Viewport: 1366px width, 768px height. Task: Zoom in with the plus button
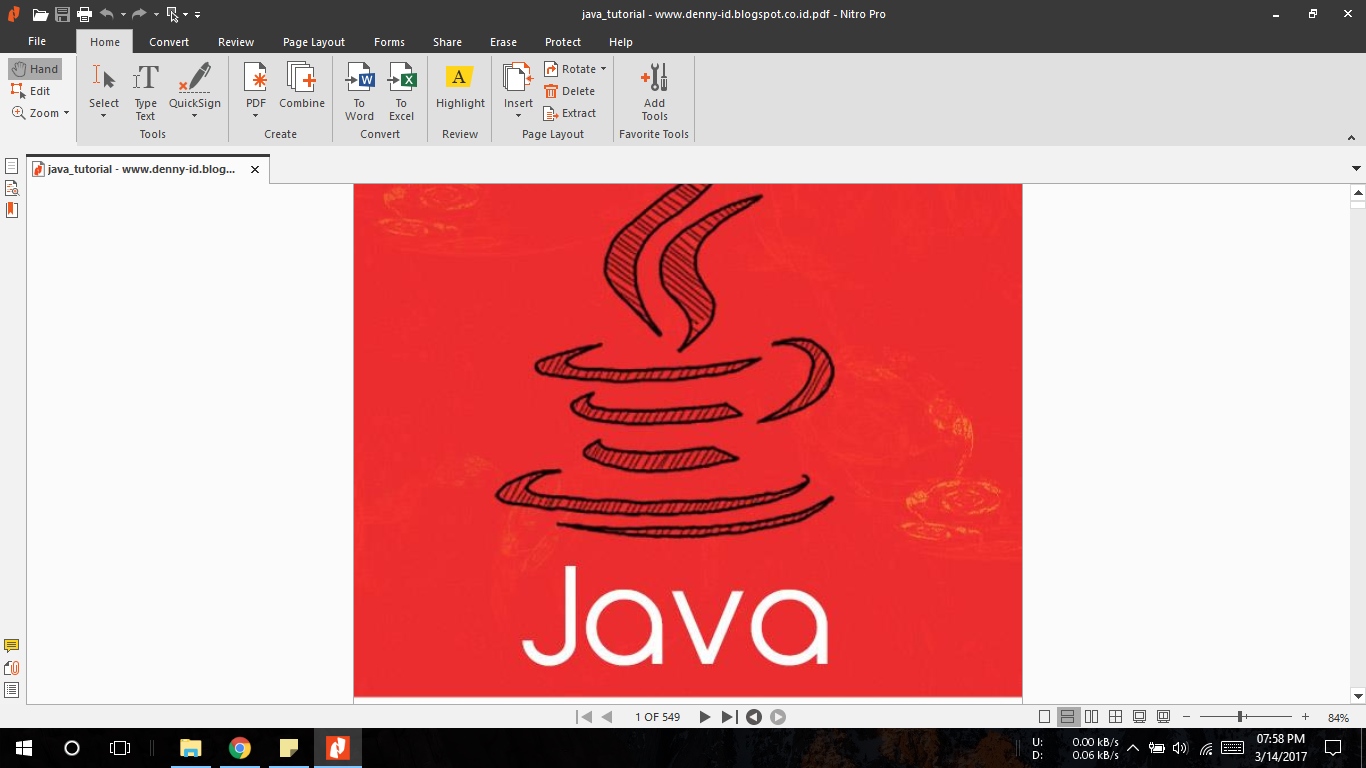point(1305,717)
